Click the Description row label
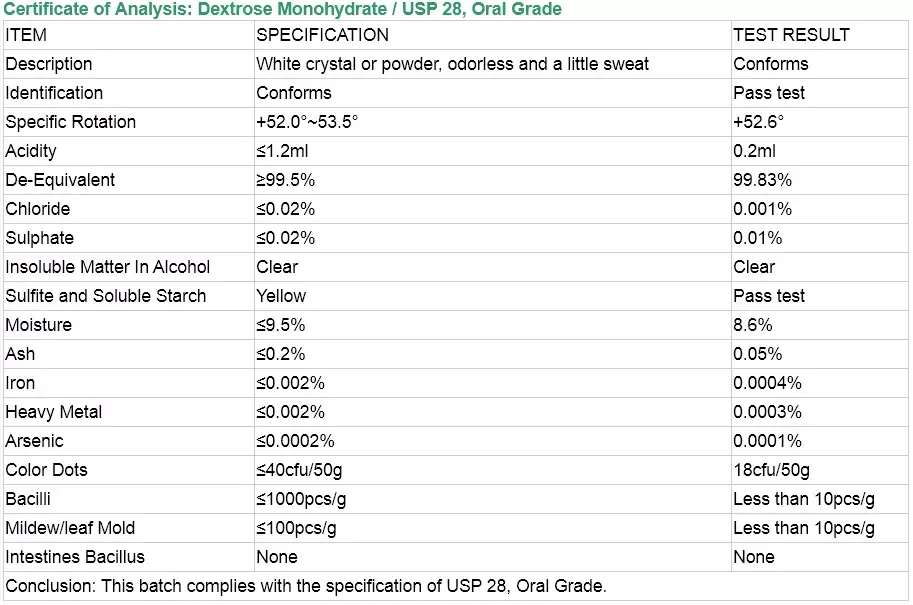The height and width of the screenshot is (605, 913). point(49,64)
